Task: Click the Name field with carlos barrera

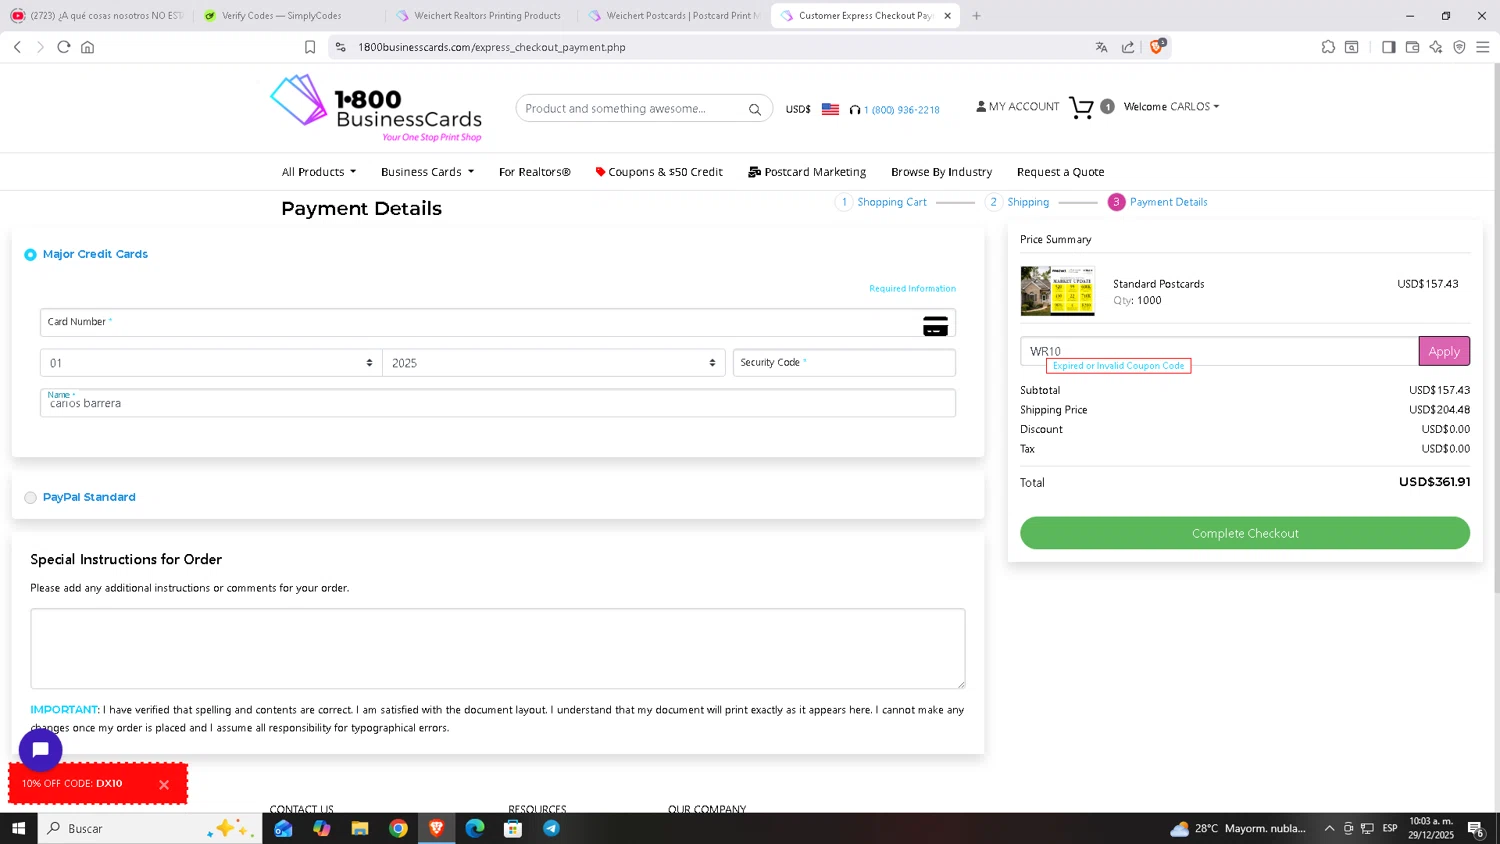Action: tap(498, 403)
